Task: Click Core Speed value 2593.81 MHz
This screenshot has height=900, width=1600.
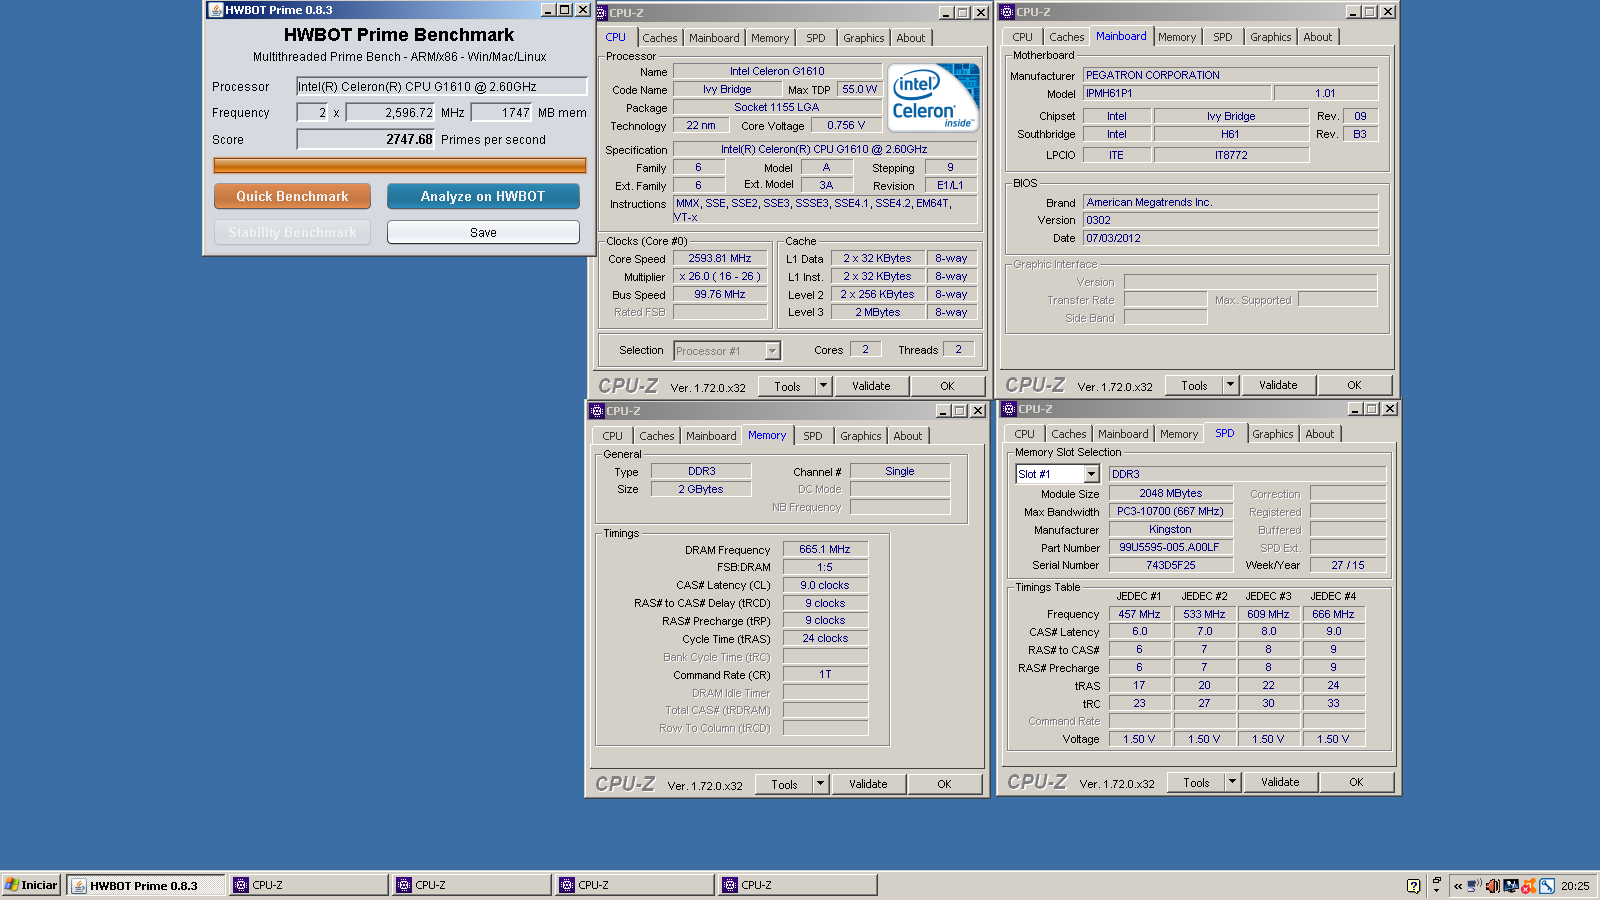Action: click(x=720, y=258)
